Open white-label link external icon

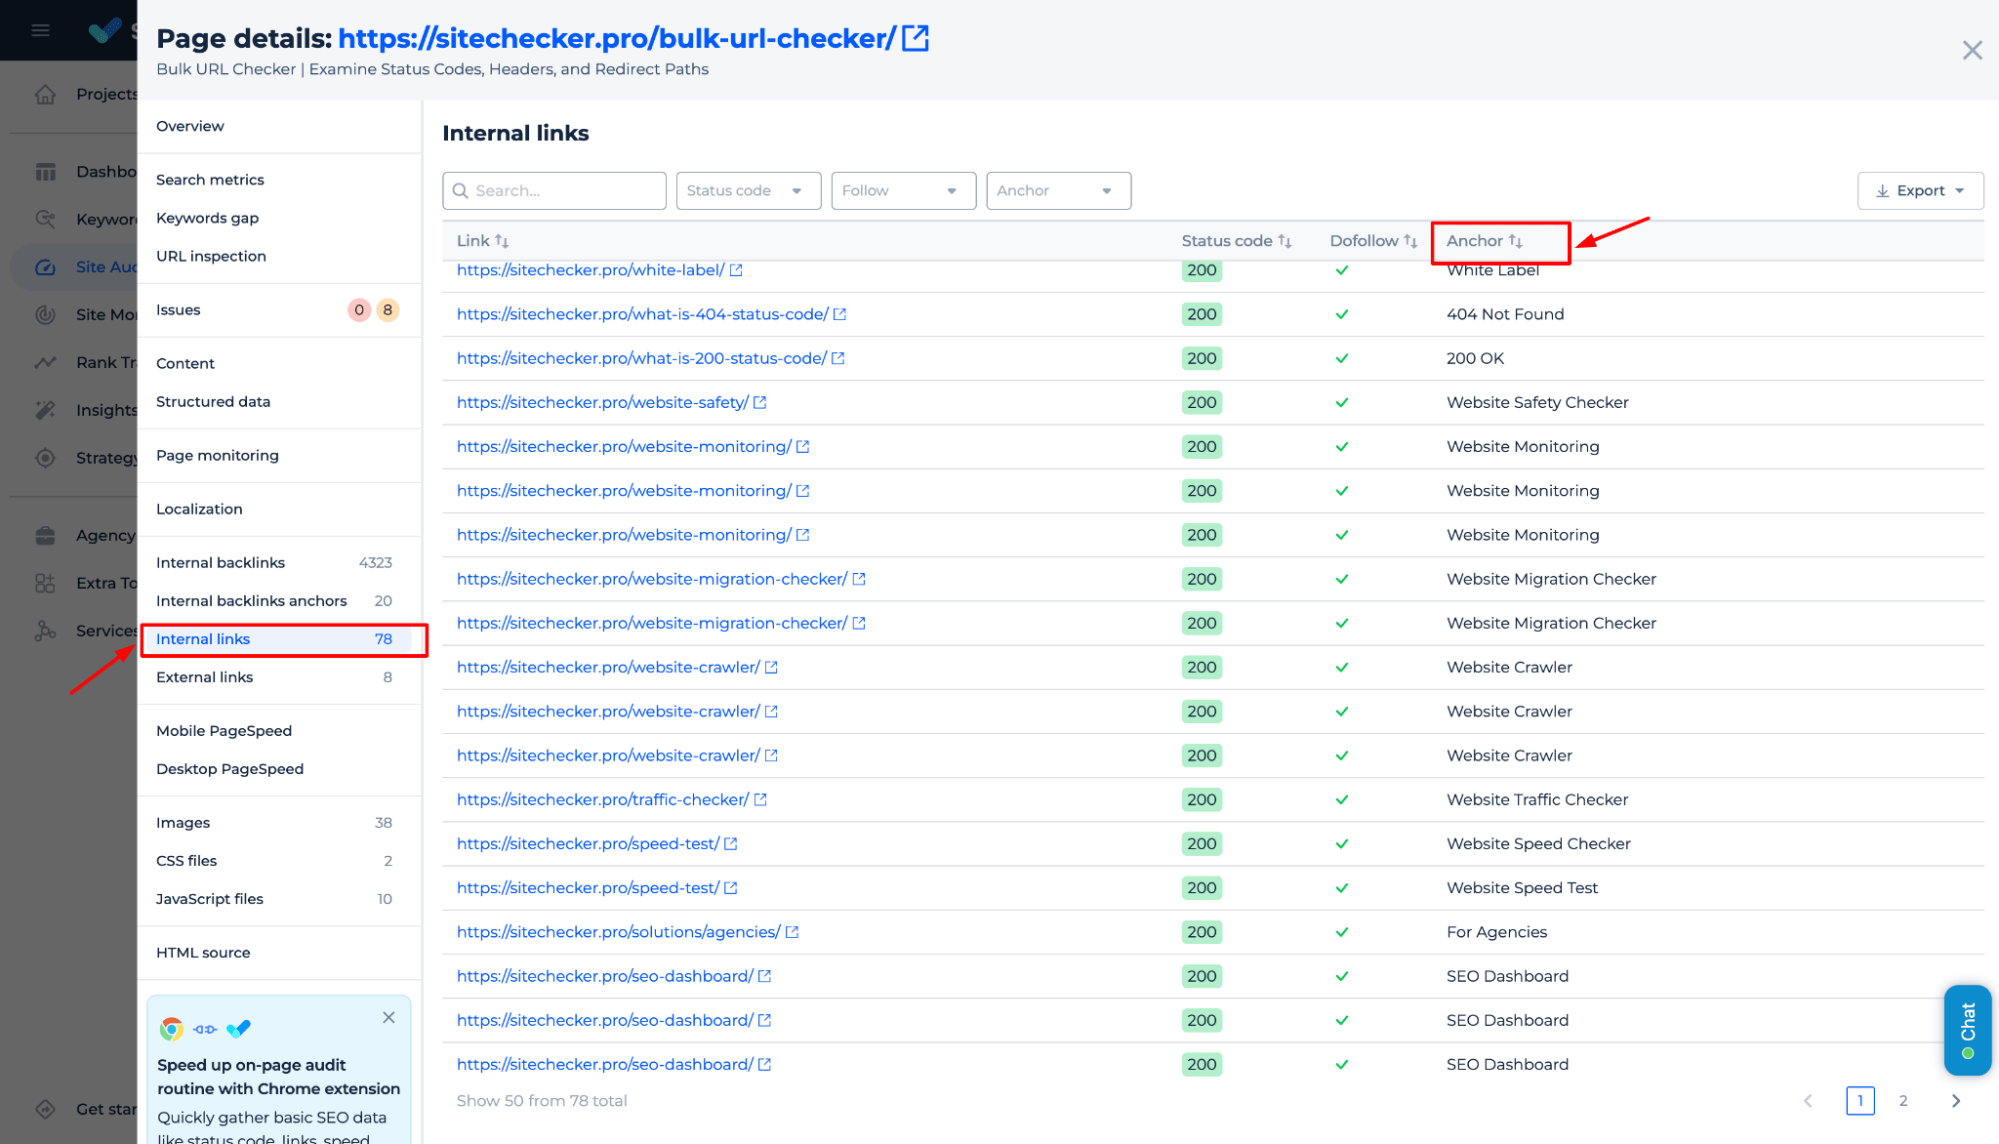click(x=736, y=270)
